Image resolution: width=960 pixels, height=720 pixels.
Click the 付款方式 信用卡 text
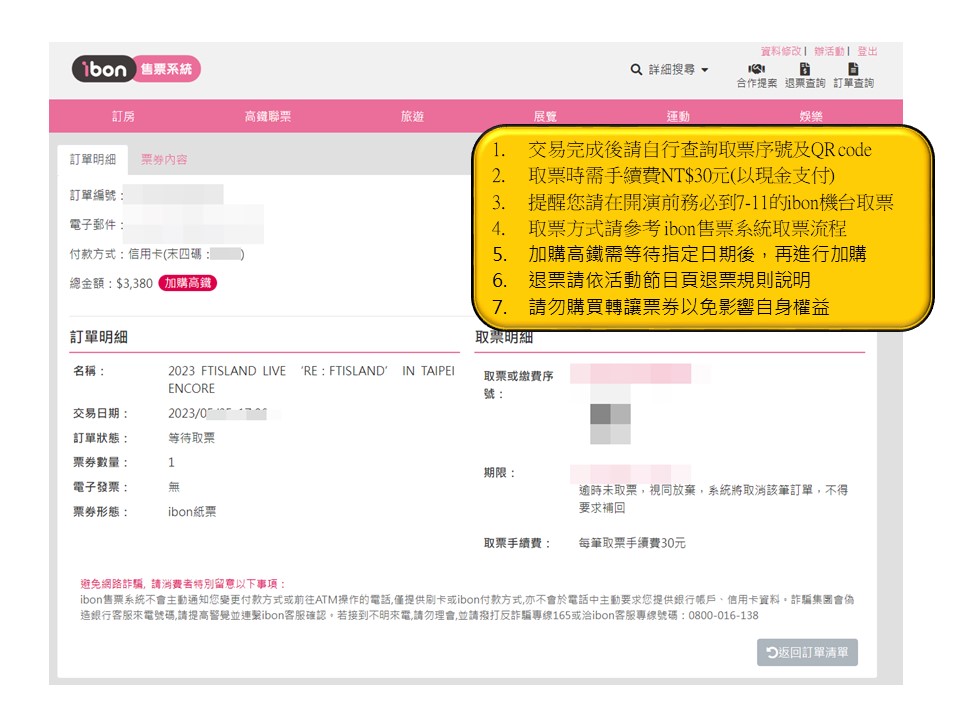157,254
